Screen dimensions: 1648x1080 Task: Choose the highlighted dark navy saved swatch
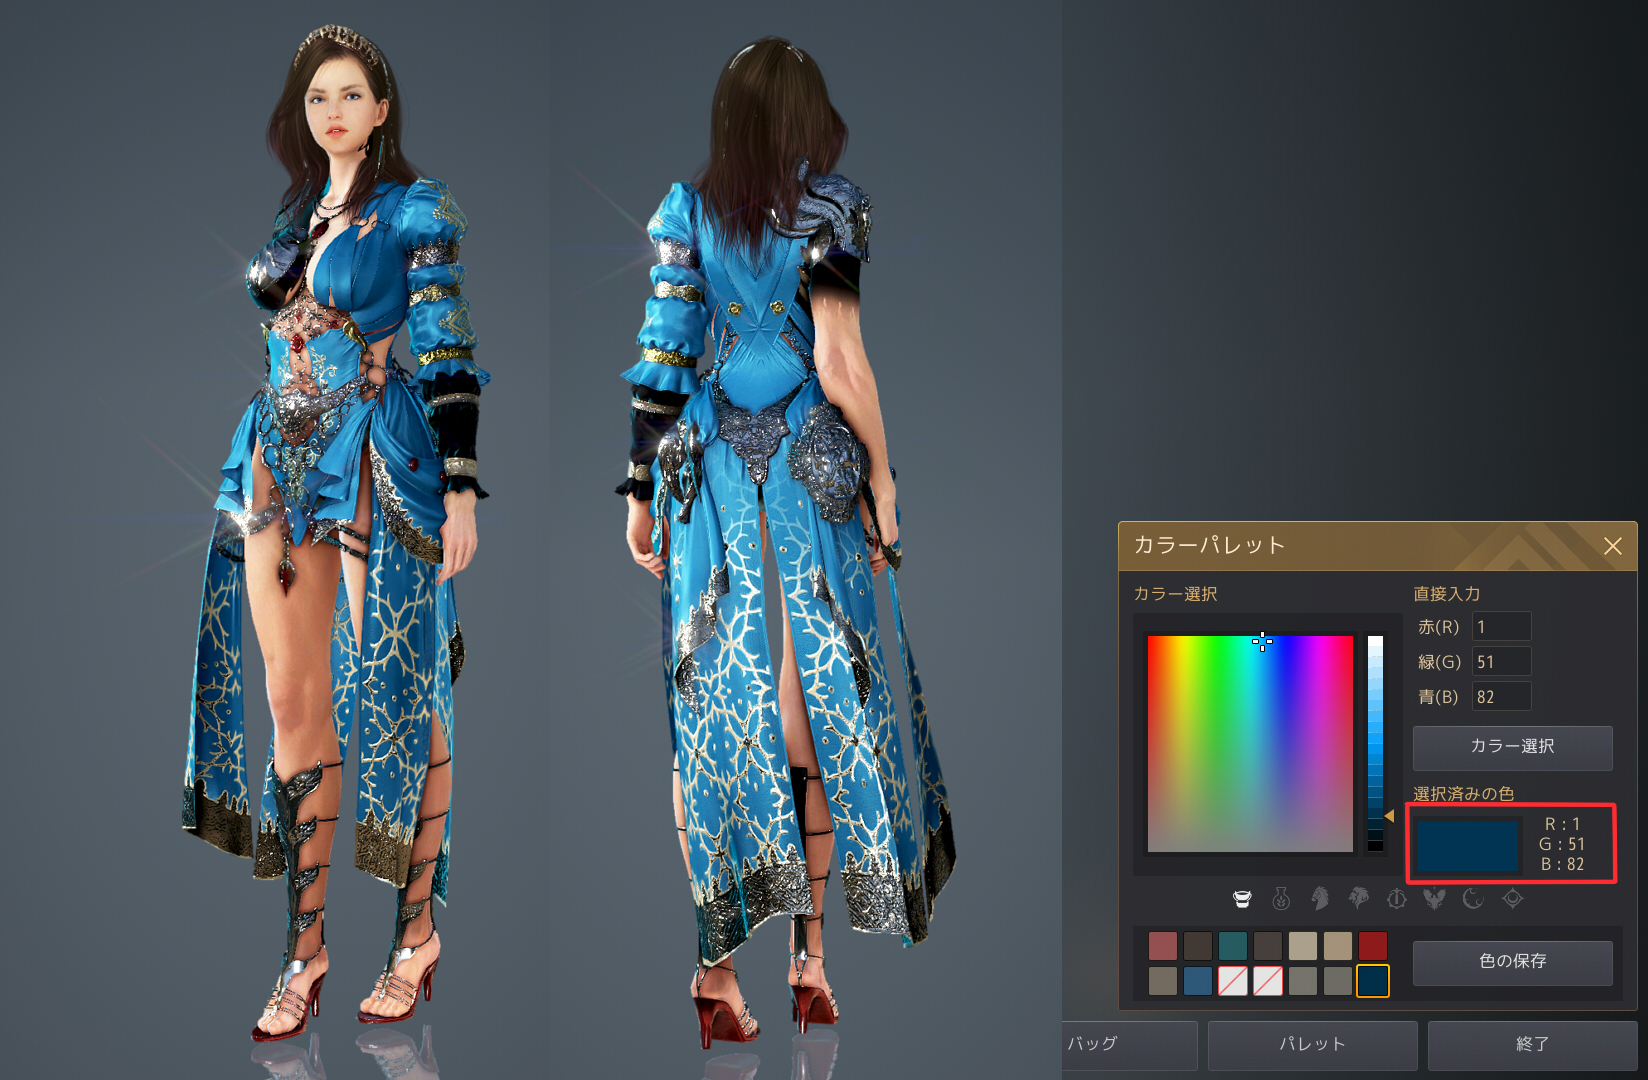coord(1373,981)
